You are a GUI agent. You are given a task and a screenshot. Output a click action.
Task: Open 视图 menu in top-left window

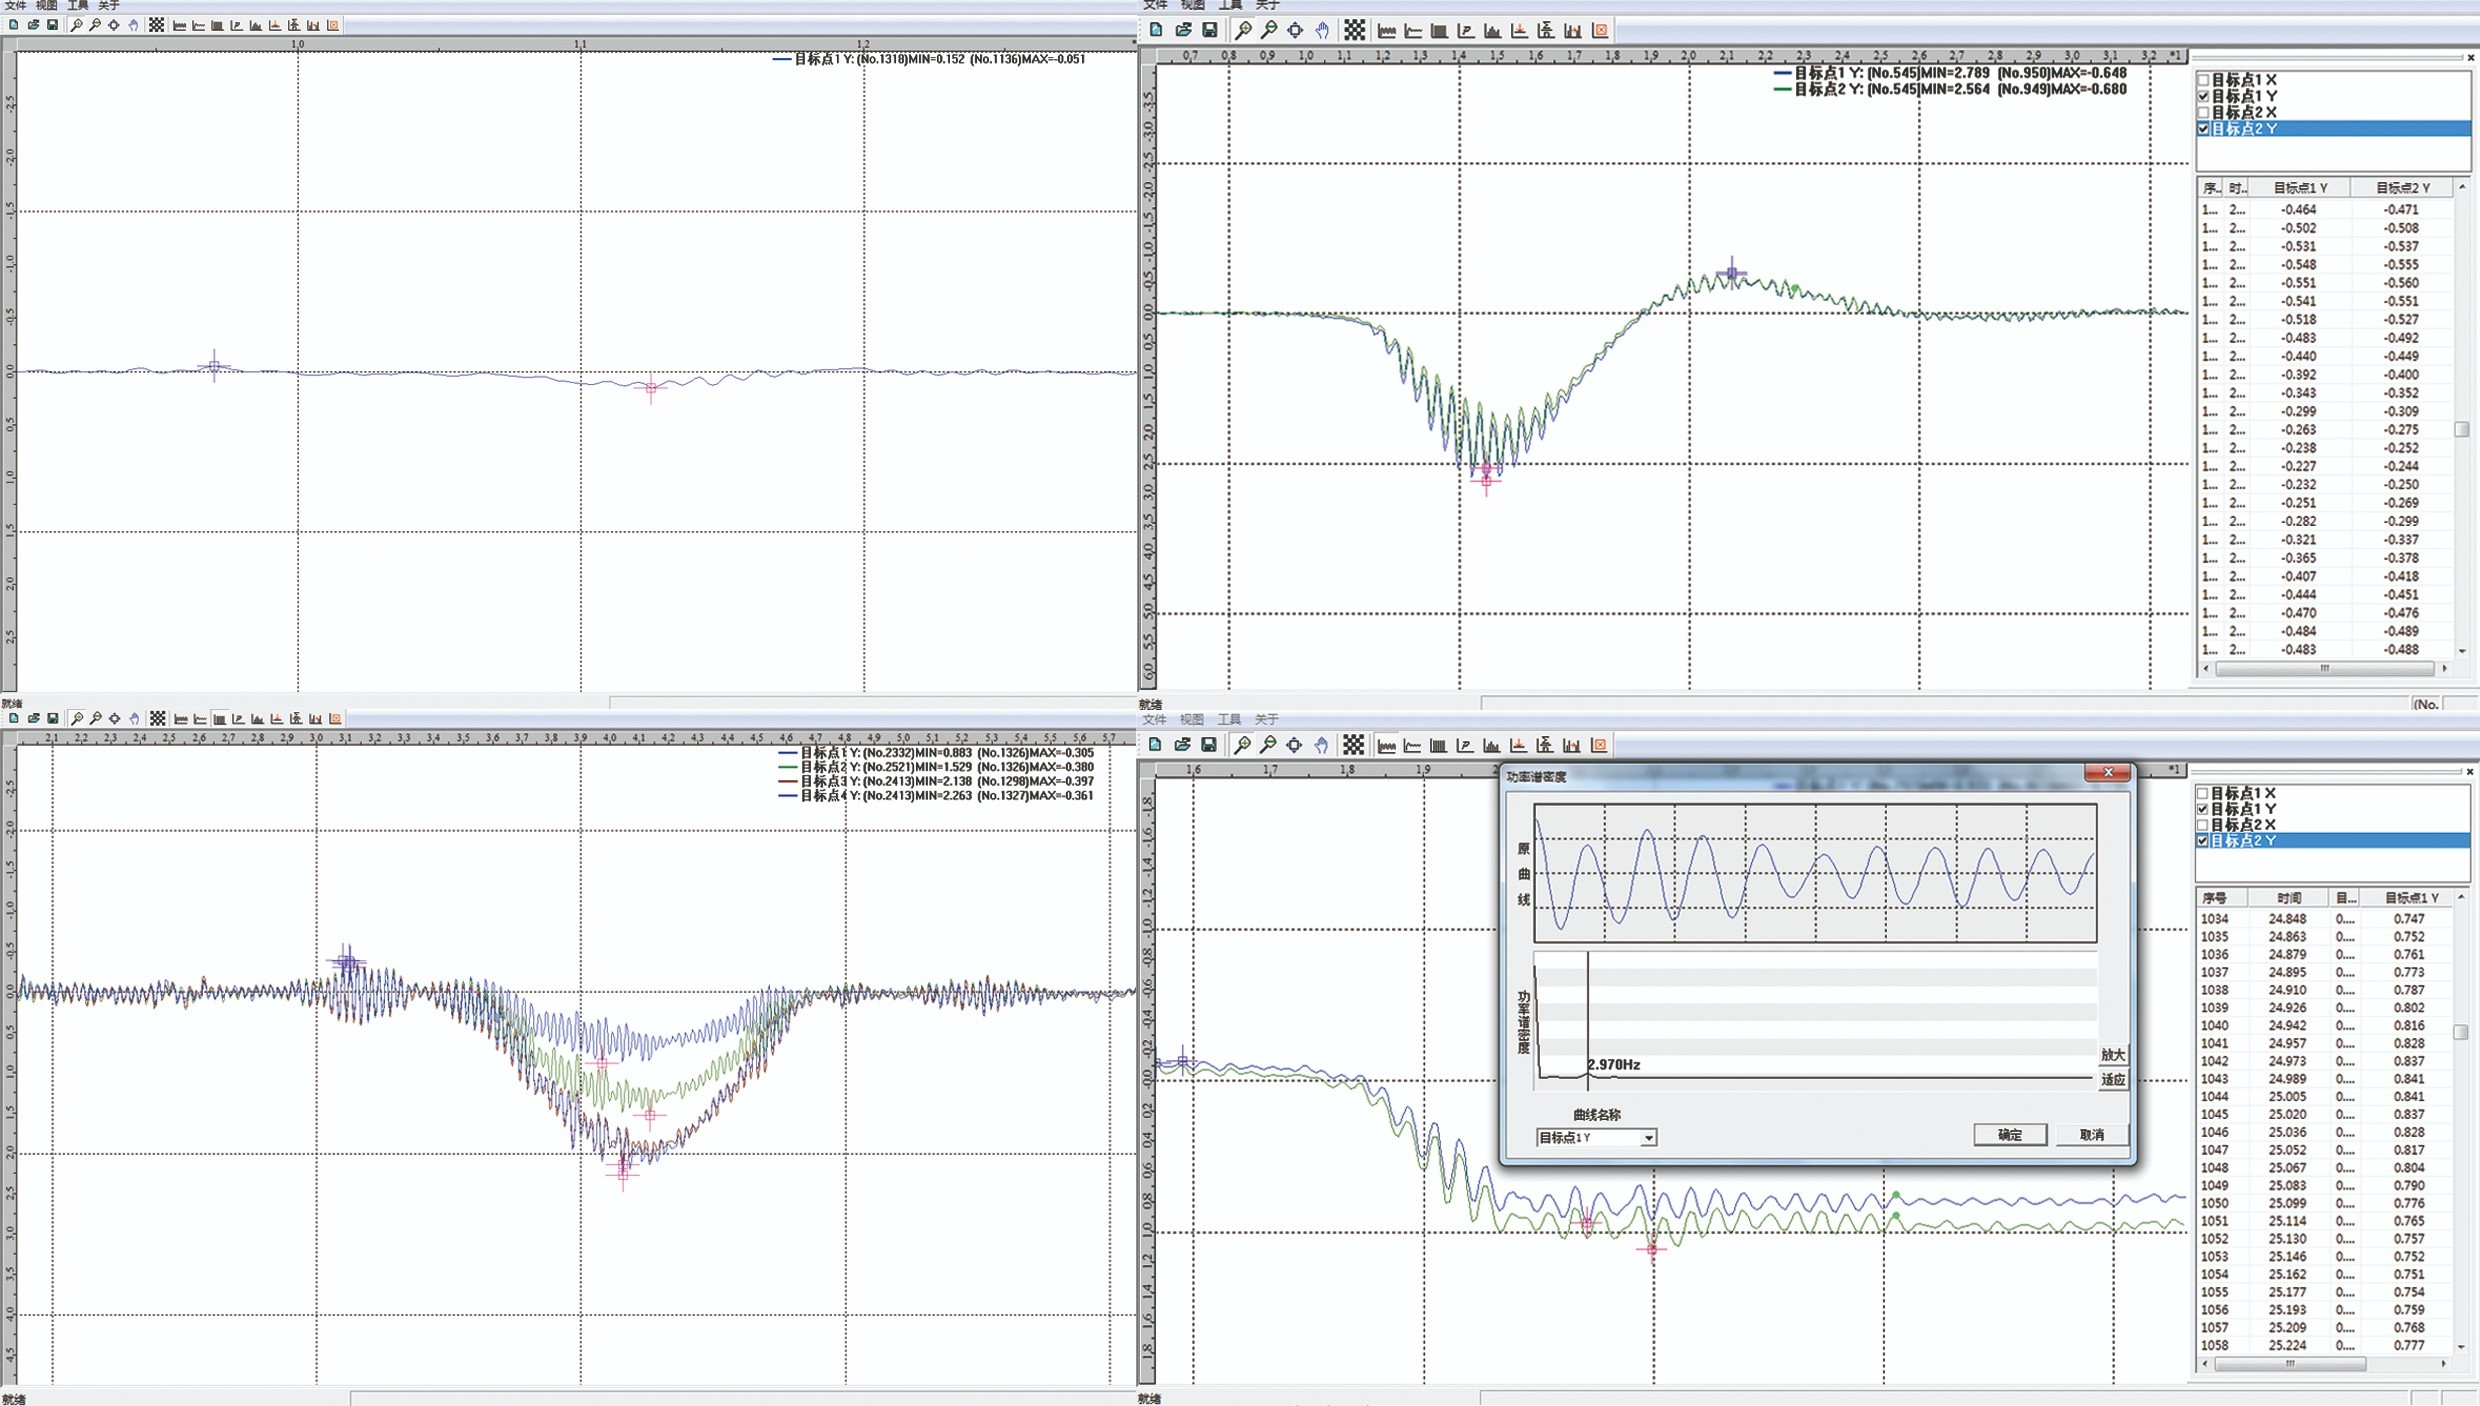[46, 6]
